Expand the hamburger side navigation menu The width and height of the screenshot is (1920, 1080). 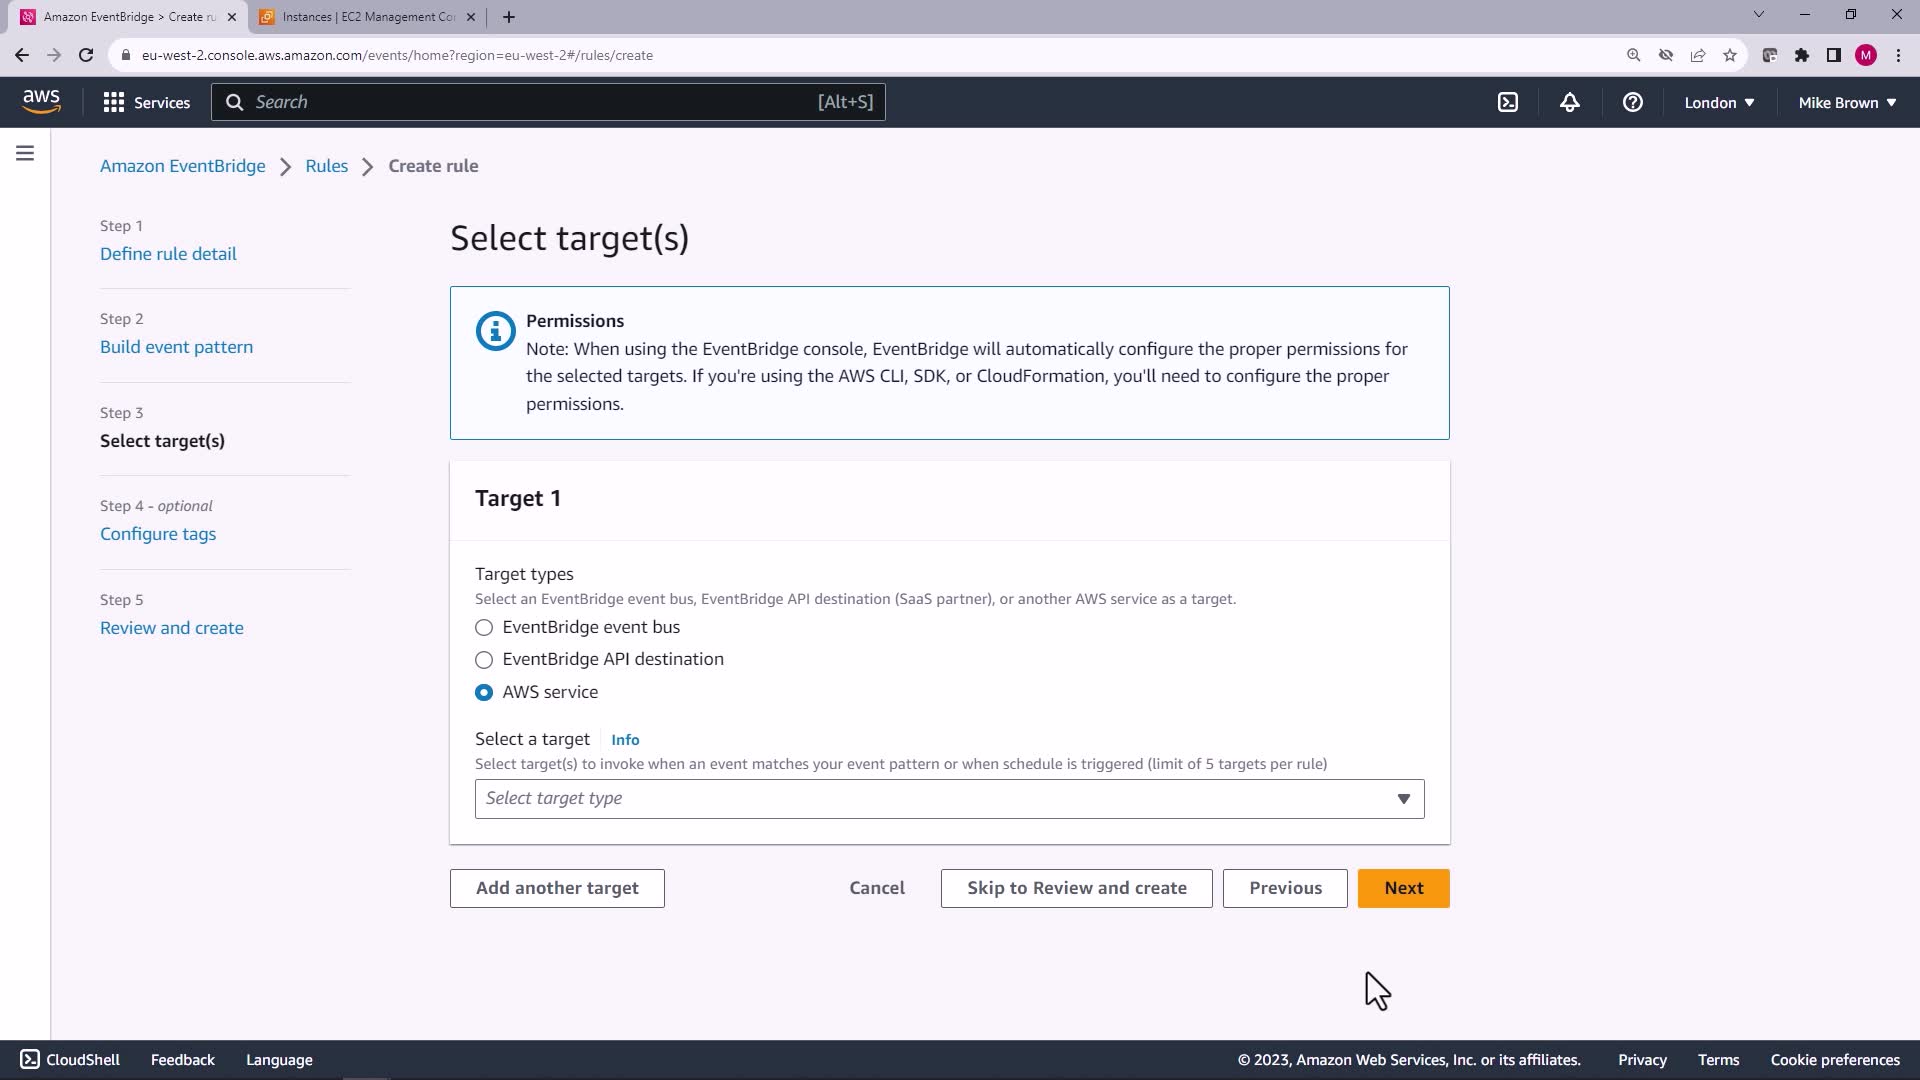tap(25, 153)
